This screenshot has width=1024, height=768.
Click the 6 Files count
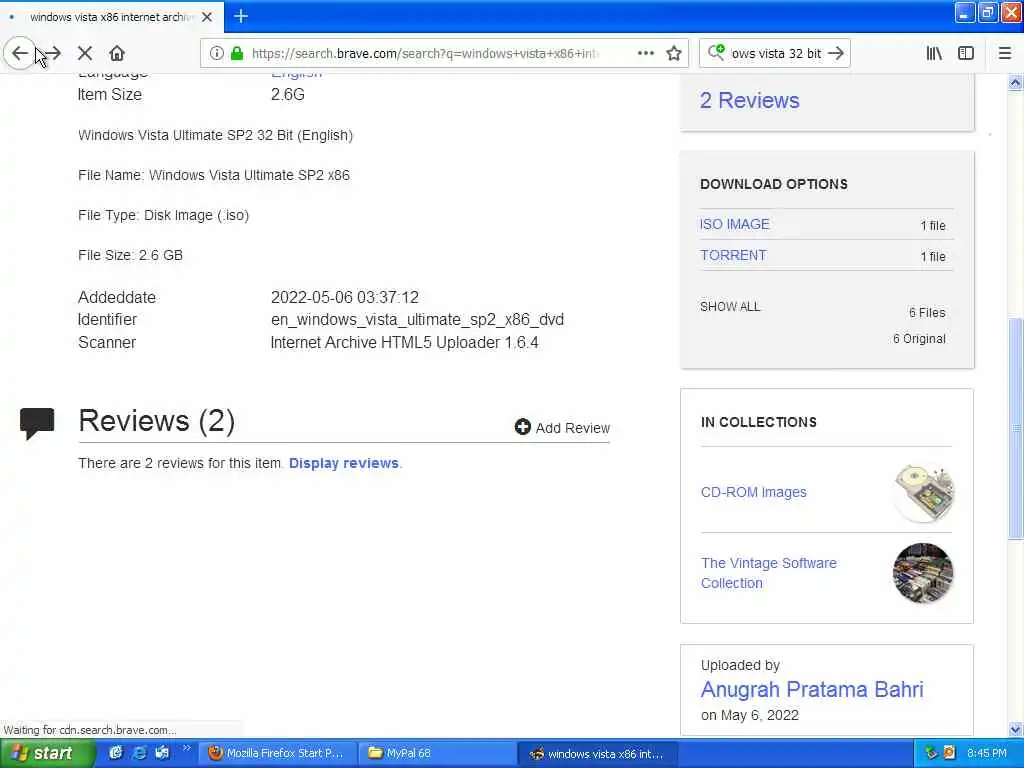(x=927, y=313)
